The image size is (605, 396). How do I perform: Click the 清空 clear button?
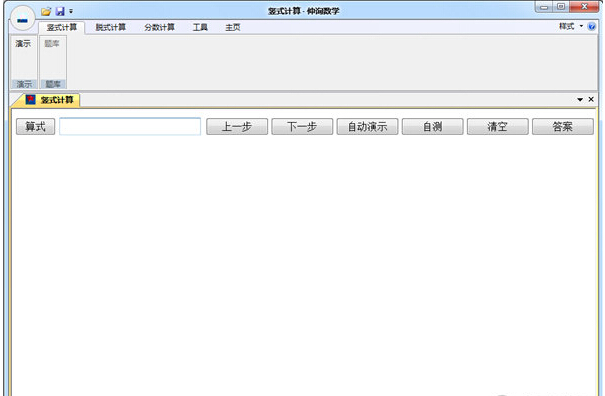(x=498, y=127)
